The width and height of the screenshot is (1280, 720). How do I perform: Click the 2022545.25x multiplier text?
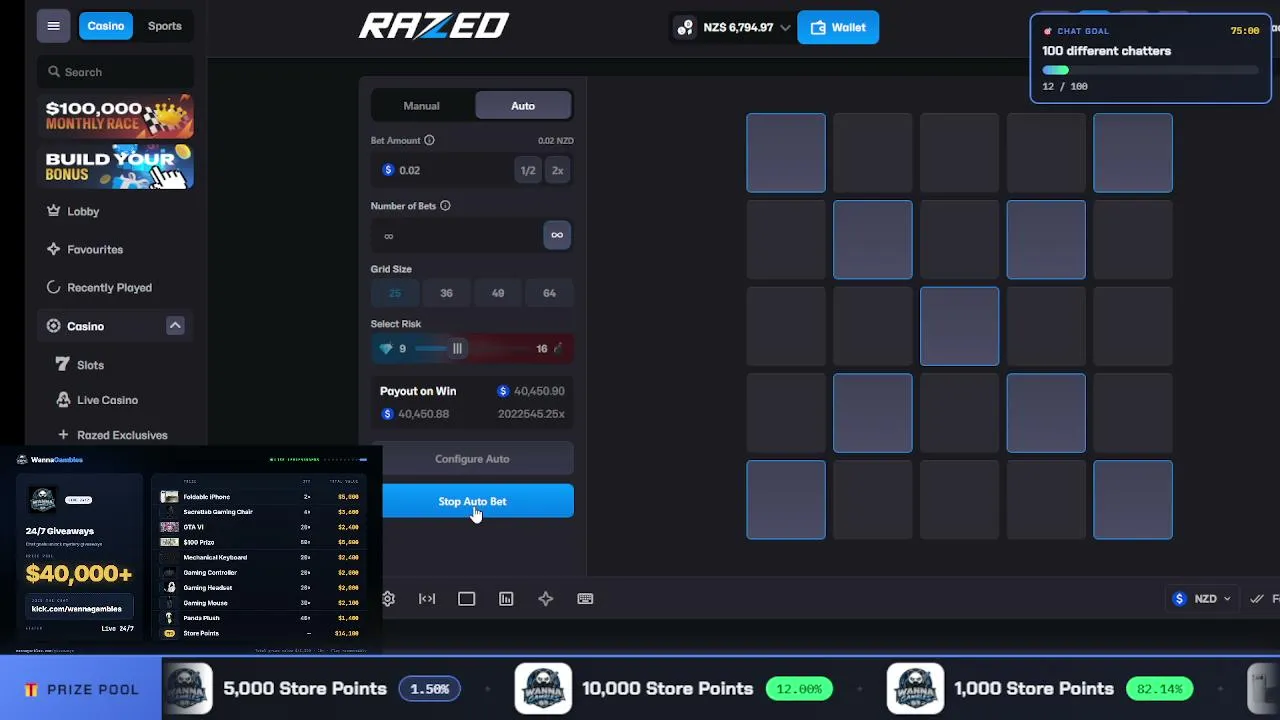click(531, 414)
